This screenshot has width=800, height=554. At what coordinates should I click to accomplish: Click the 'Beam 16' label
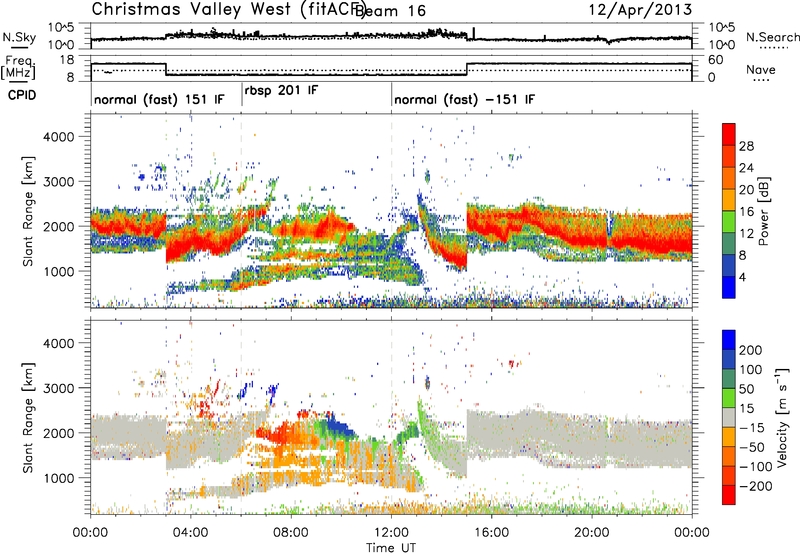[390, 11]
